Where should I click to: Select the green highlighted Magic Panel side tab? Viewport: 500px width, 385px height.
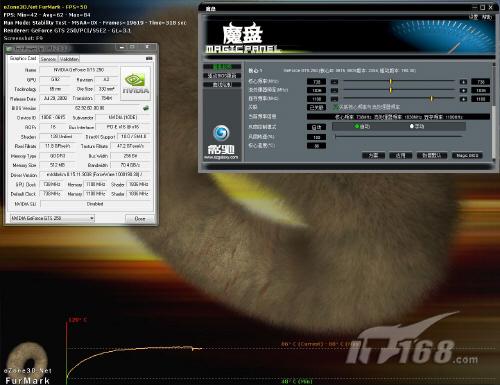click(x=222, y=67)
